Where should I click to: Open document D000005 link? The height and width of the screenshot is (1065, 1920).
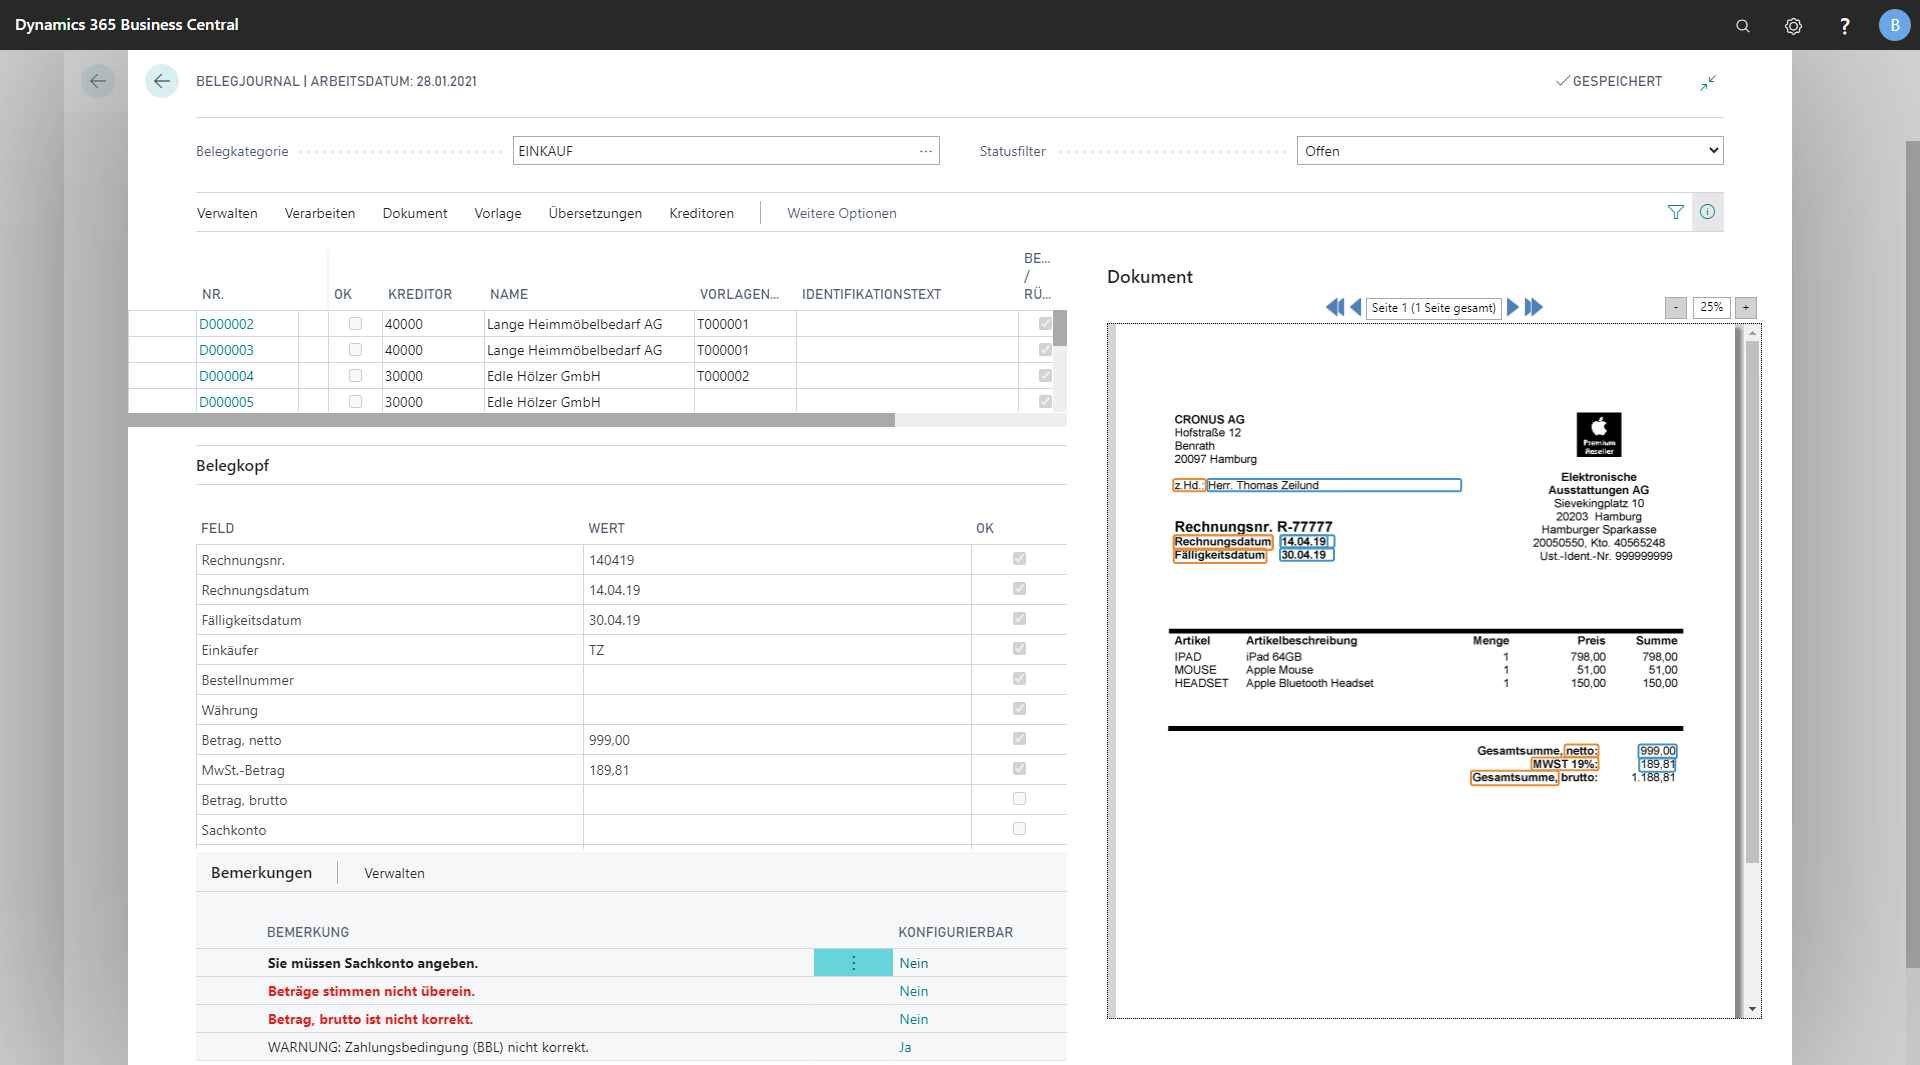tap(227, 402)
